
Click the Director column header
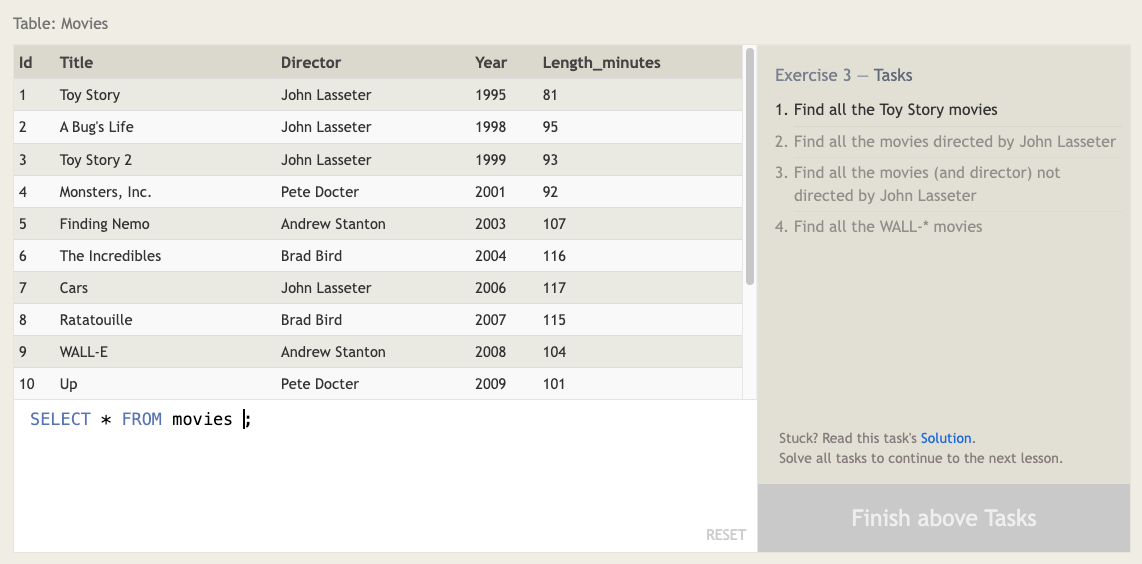(311, 63)
